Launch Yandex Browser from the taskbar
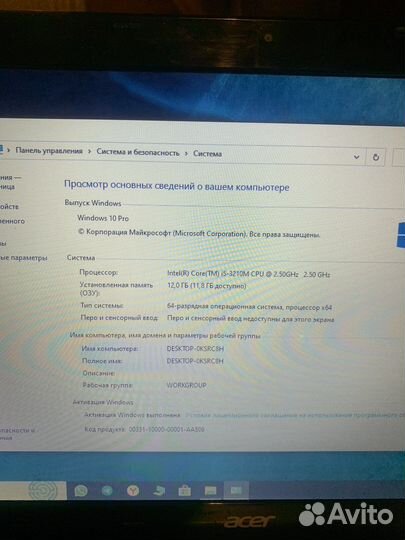 (133, 490)
